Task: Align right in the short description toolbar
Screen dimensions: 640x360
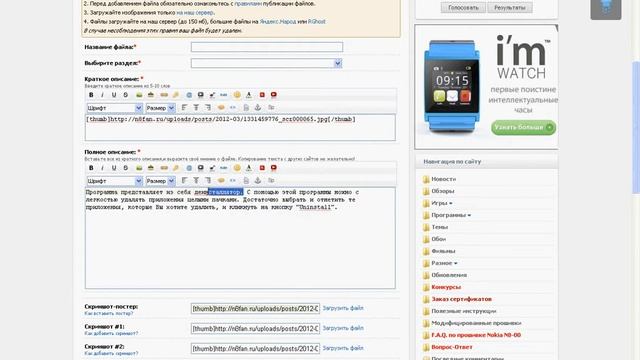Action: (208, 107)
